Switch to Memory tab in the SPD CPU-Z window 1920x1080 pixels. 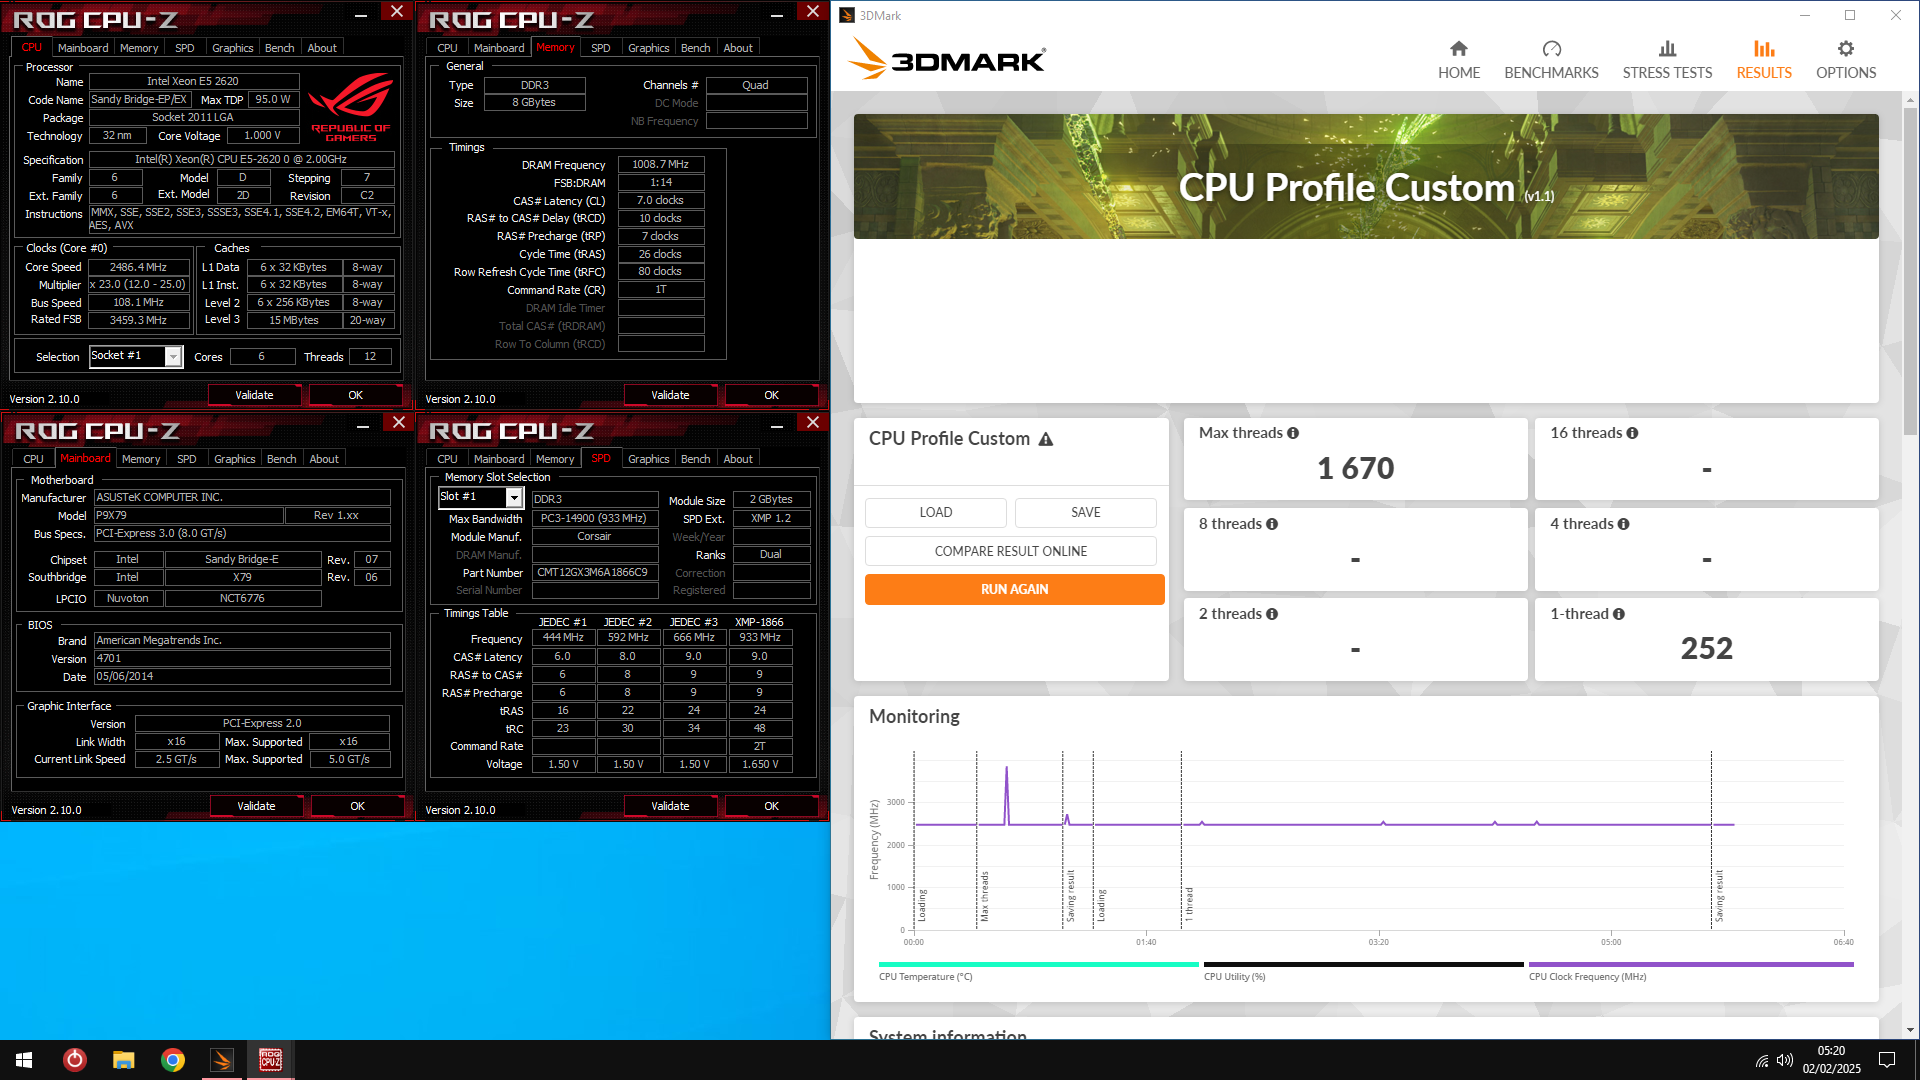555,459
